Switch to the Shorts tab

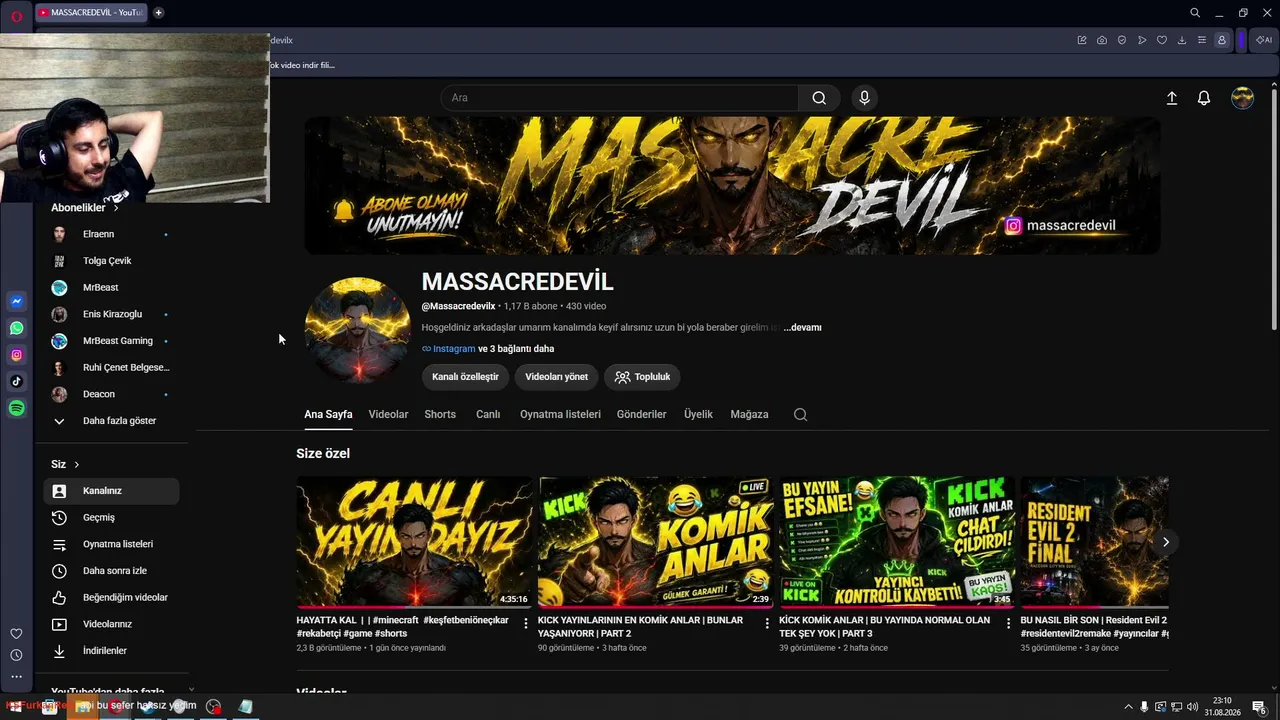(x=440, y=414)
